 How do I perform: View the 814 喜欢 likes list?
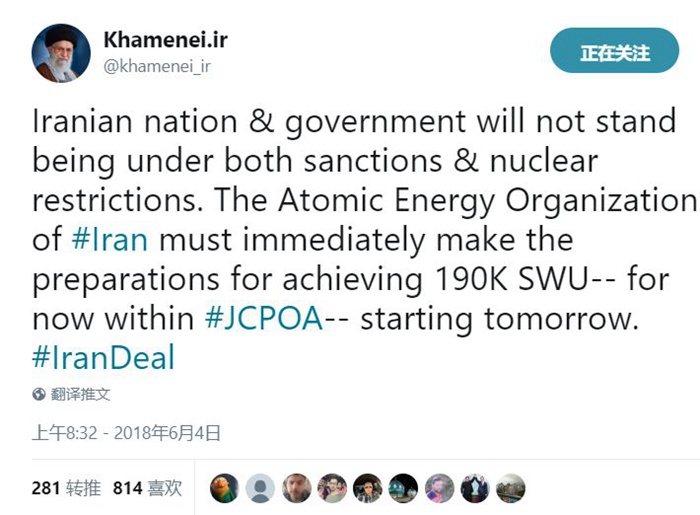(x=147, y=488)
